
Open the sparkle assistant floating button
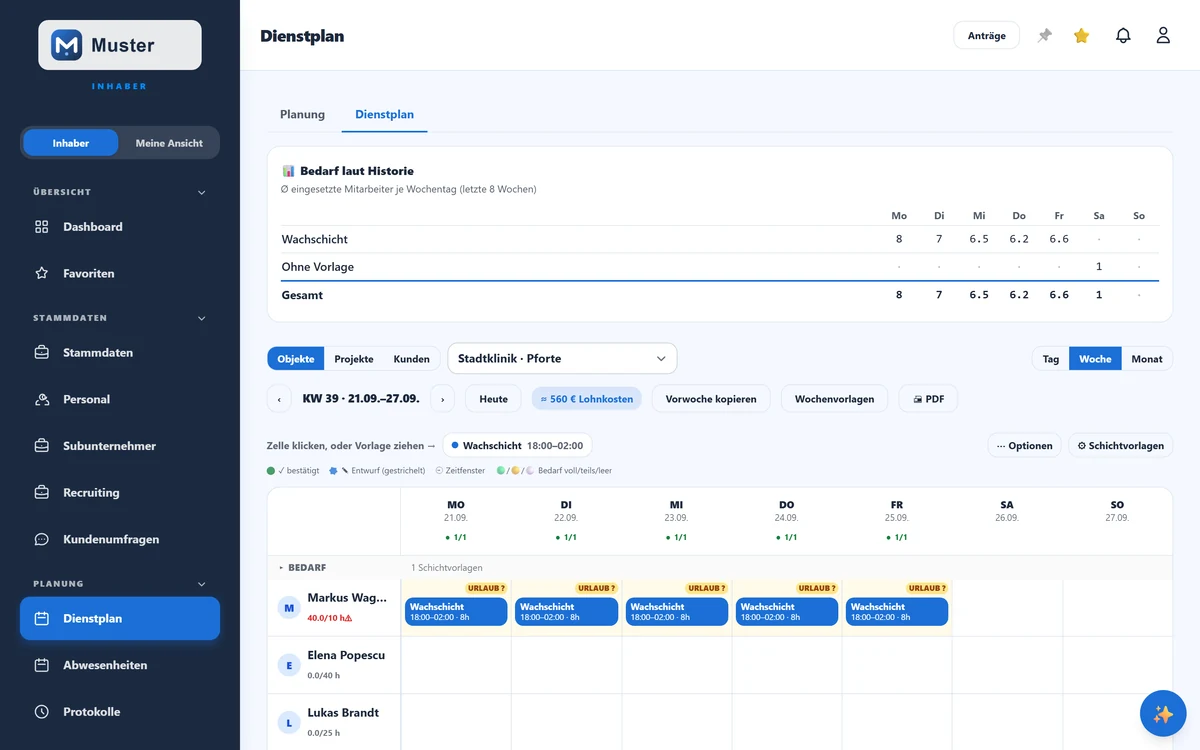click(1163, 713)
